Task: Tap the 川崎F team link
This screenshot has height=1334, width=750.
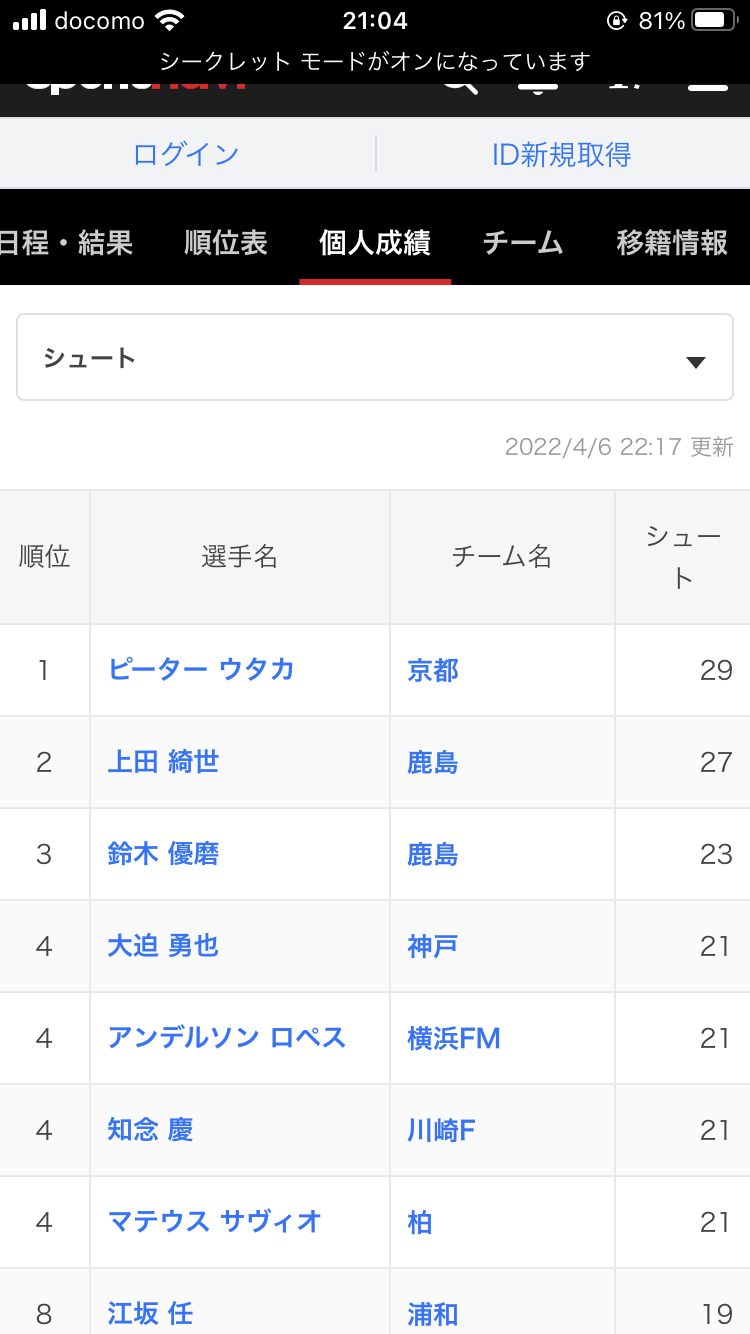Action: [441, 1130]
